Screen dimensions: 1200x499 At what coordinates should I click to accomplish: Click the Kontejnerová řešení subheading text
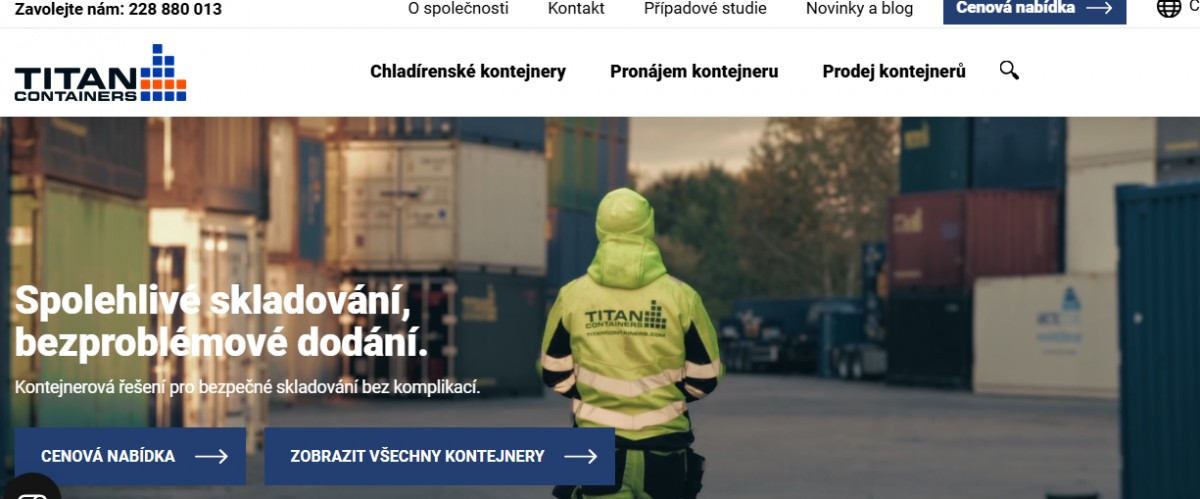tap(247, 386)
